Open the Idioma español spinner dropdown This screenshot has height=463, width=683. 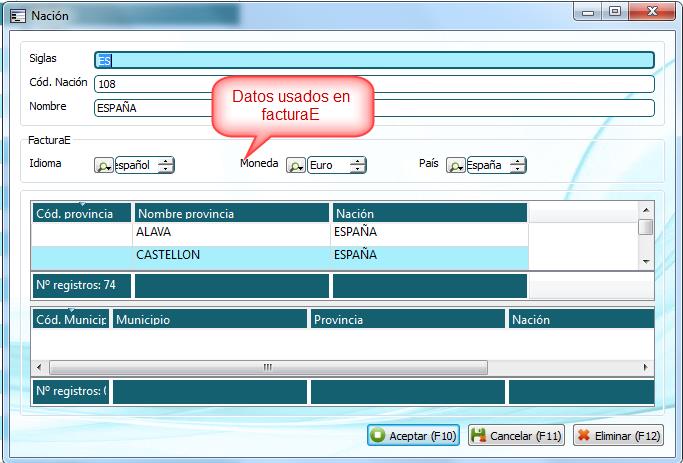pos(165,165)
